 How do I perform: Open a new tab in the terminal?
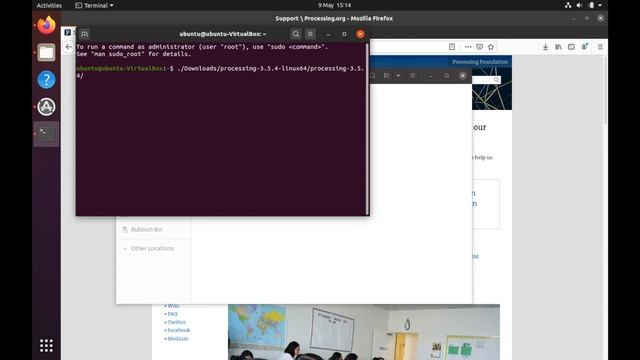tap(84, 34)
